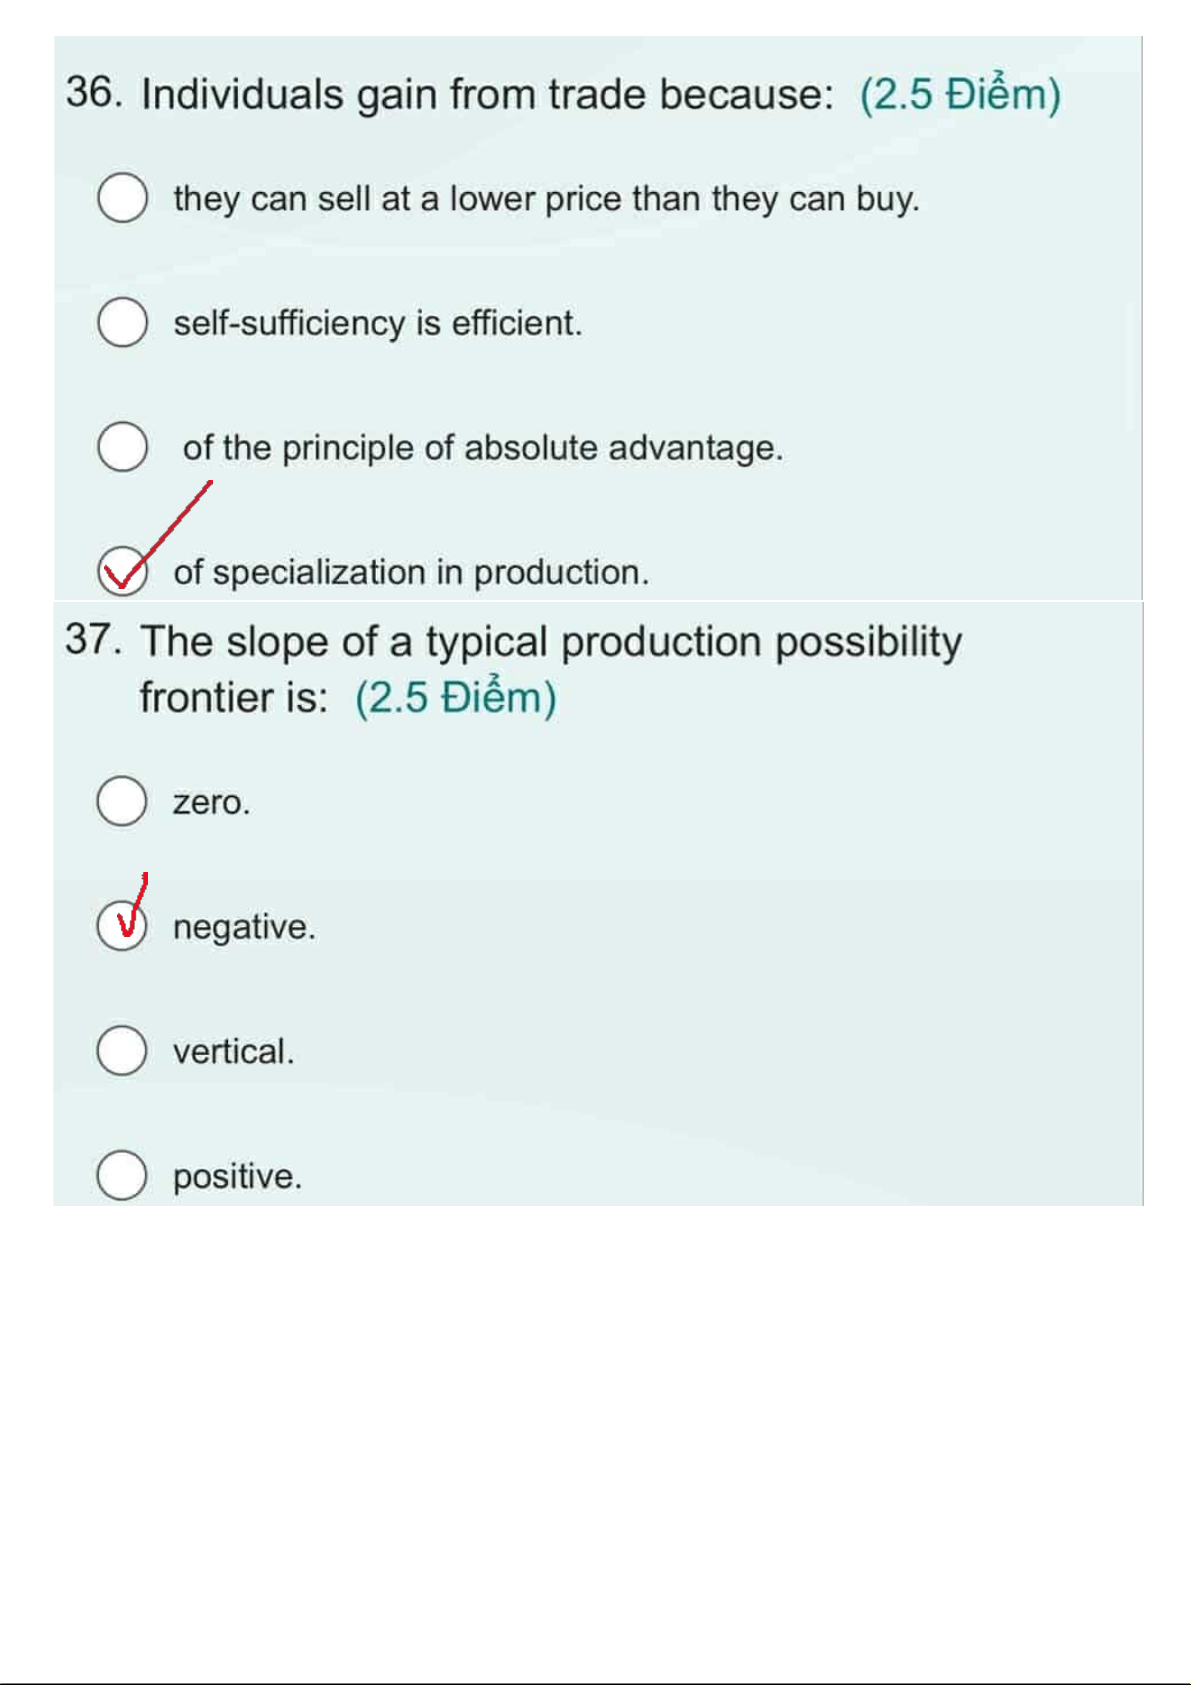Click question 36 title 'Individuals gain from trade because'
The height and width of the screenshot is (1685, 1191).
pyautogui.click(x=487, y=95)
